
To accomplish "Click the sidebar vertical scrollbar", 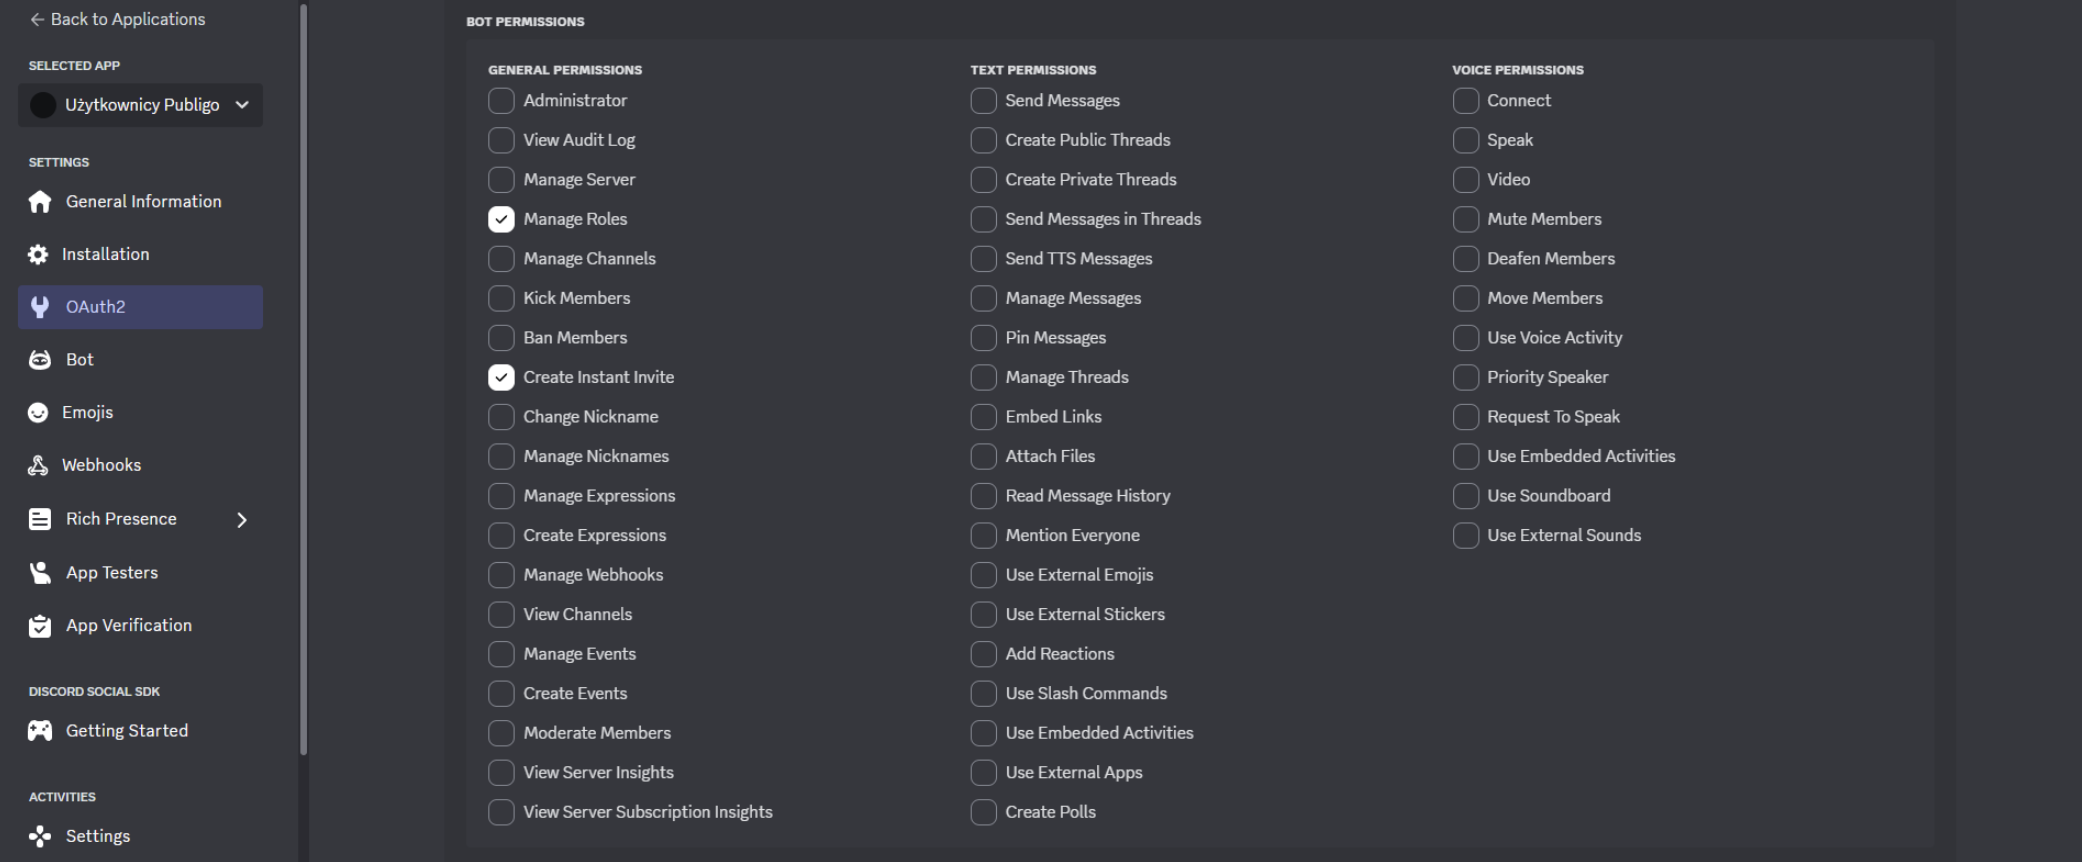I will [304, 380].
